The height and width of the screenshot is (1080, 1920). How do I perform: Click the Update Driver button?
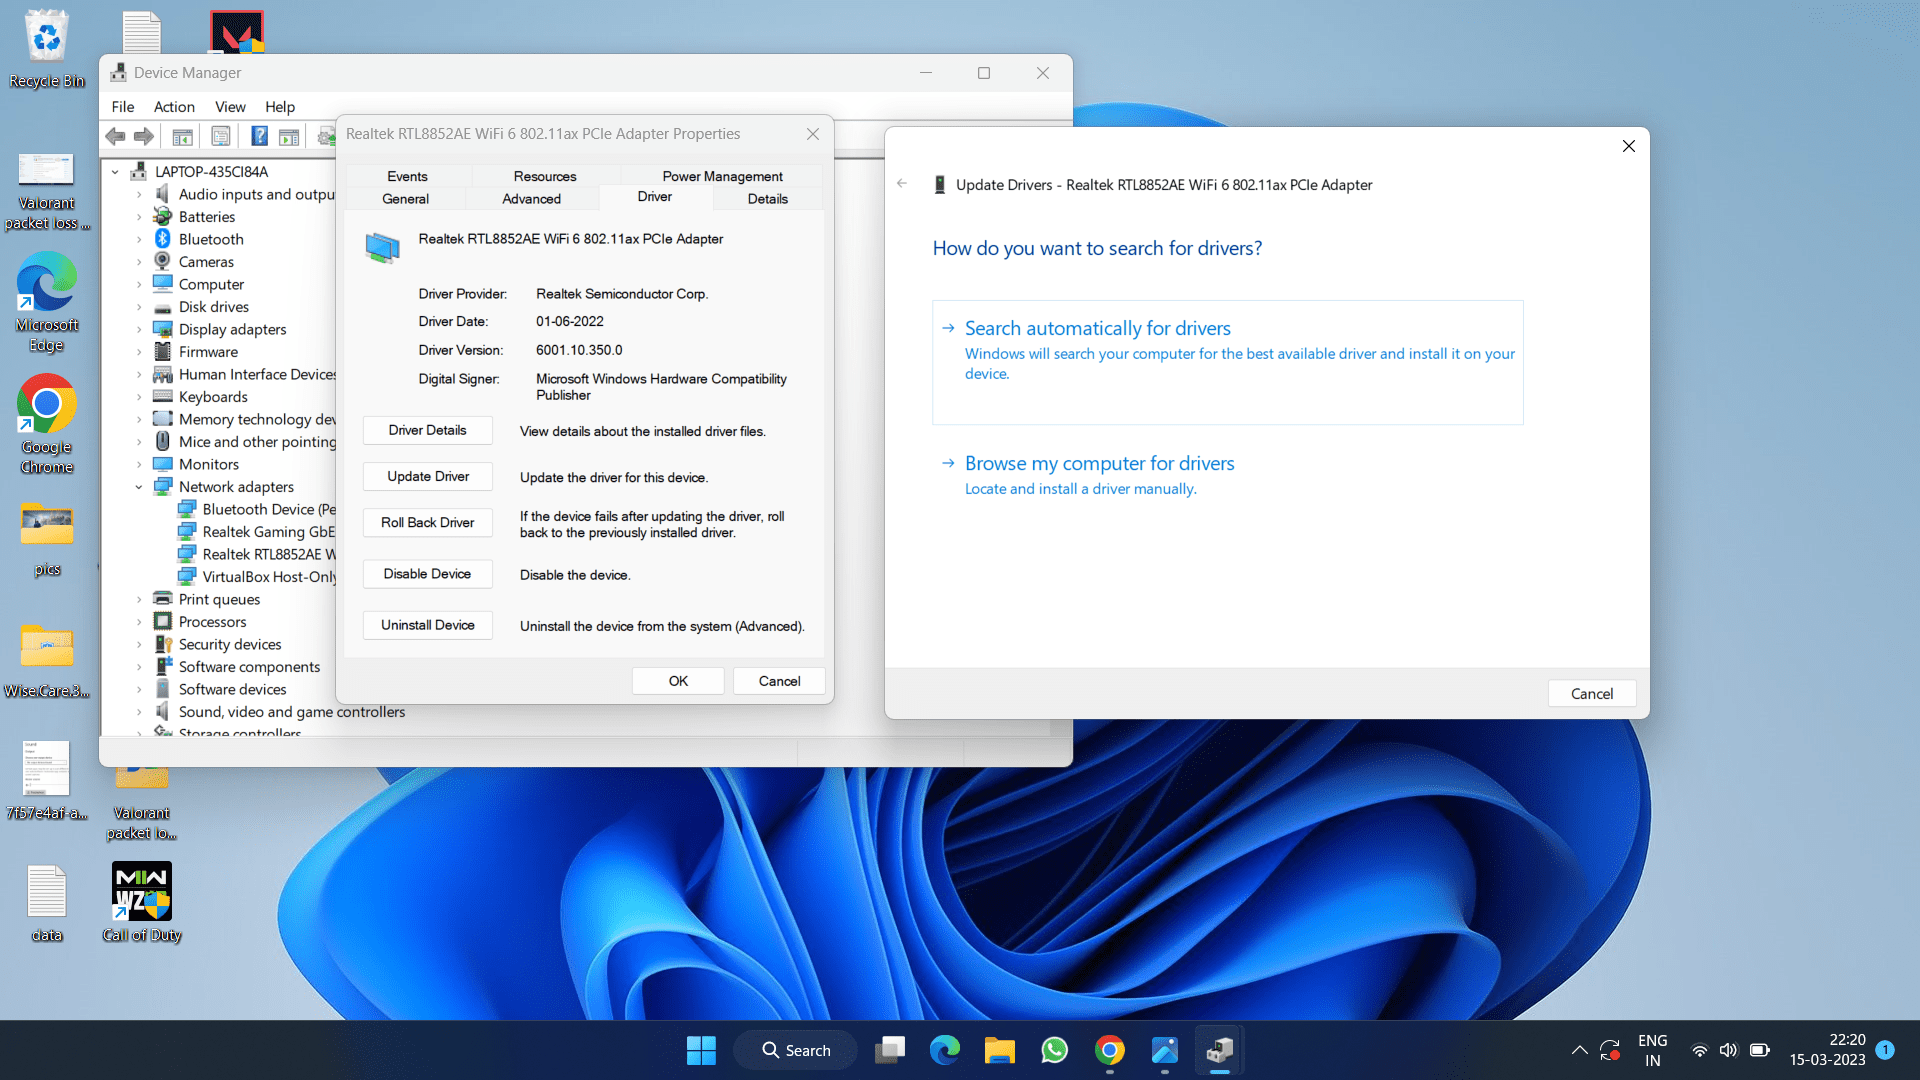427,476
